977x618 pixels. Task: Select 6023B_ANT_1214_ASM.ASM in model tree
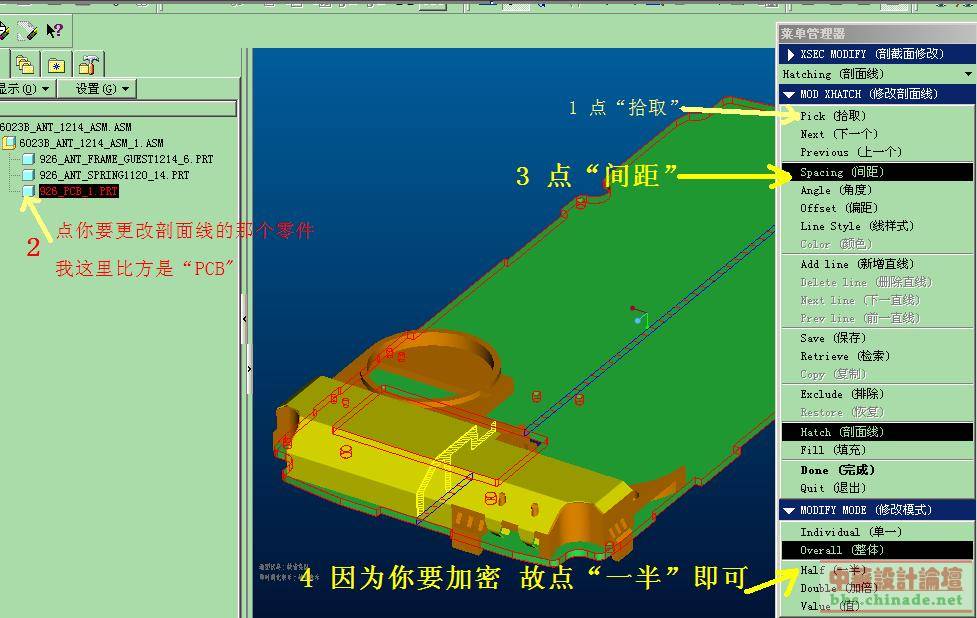[65, 126]
